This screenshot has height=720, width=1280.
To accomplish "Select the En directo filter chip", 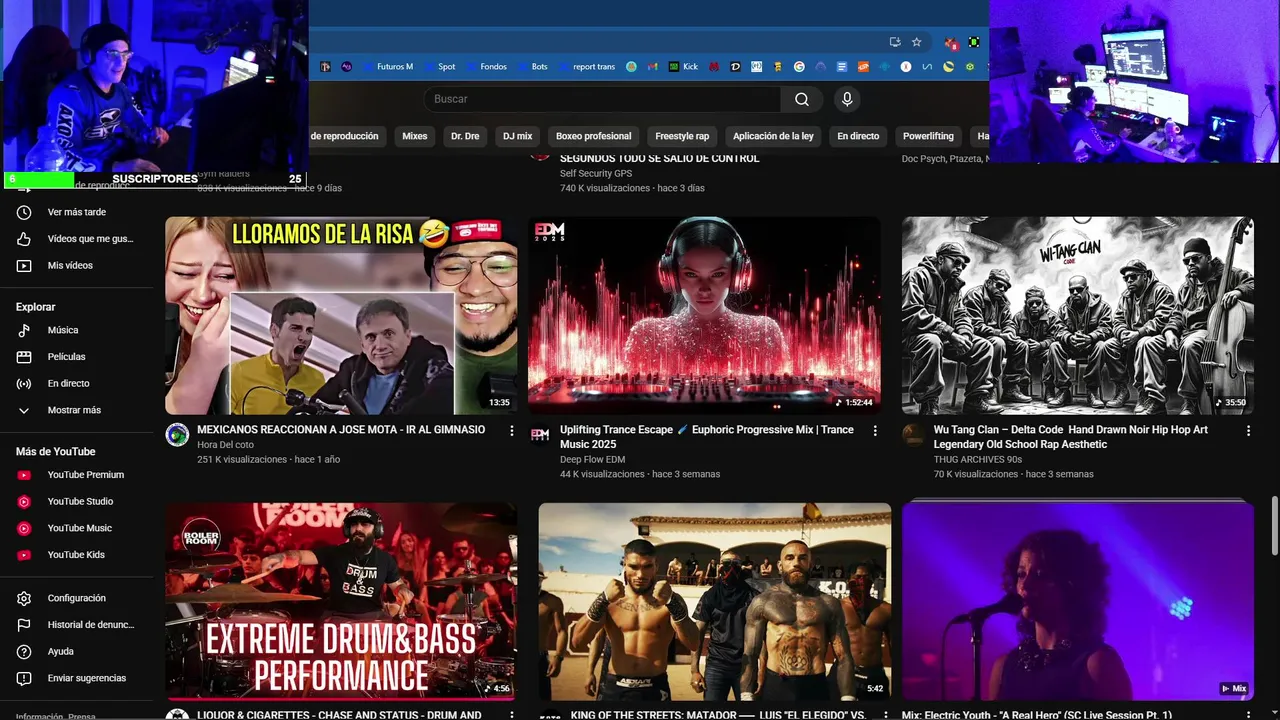I will coord(858,136).
